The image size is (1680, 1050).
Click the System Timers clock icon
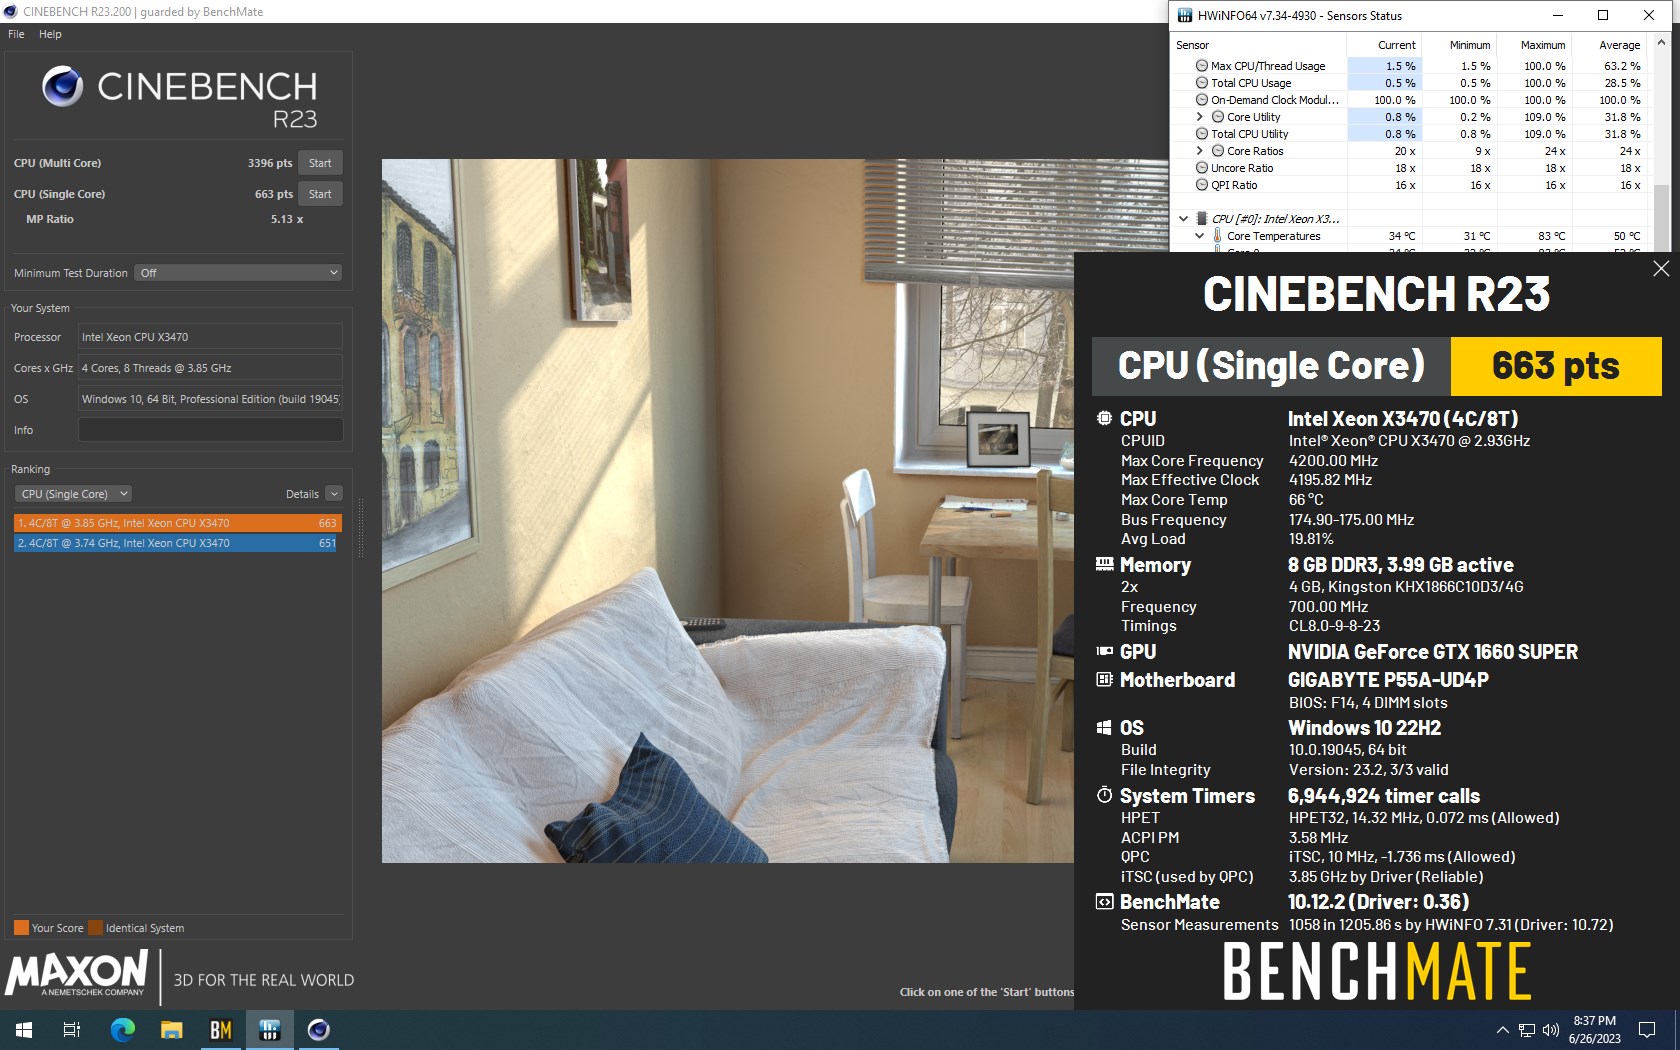pyautogui.click(x=1104, y=795)
